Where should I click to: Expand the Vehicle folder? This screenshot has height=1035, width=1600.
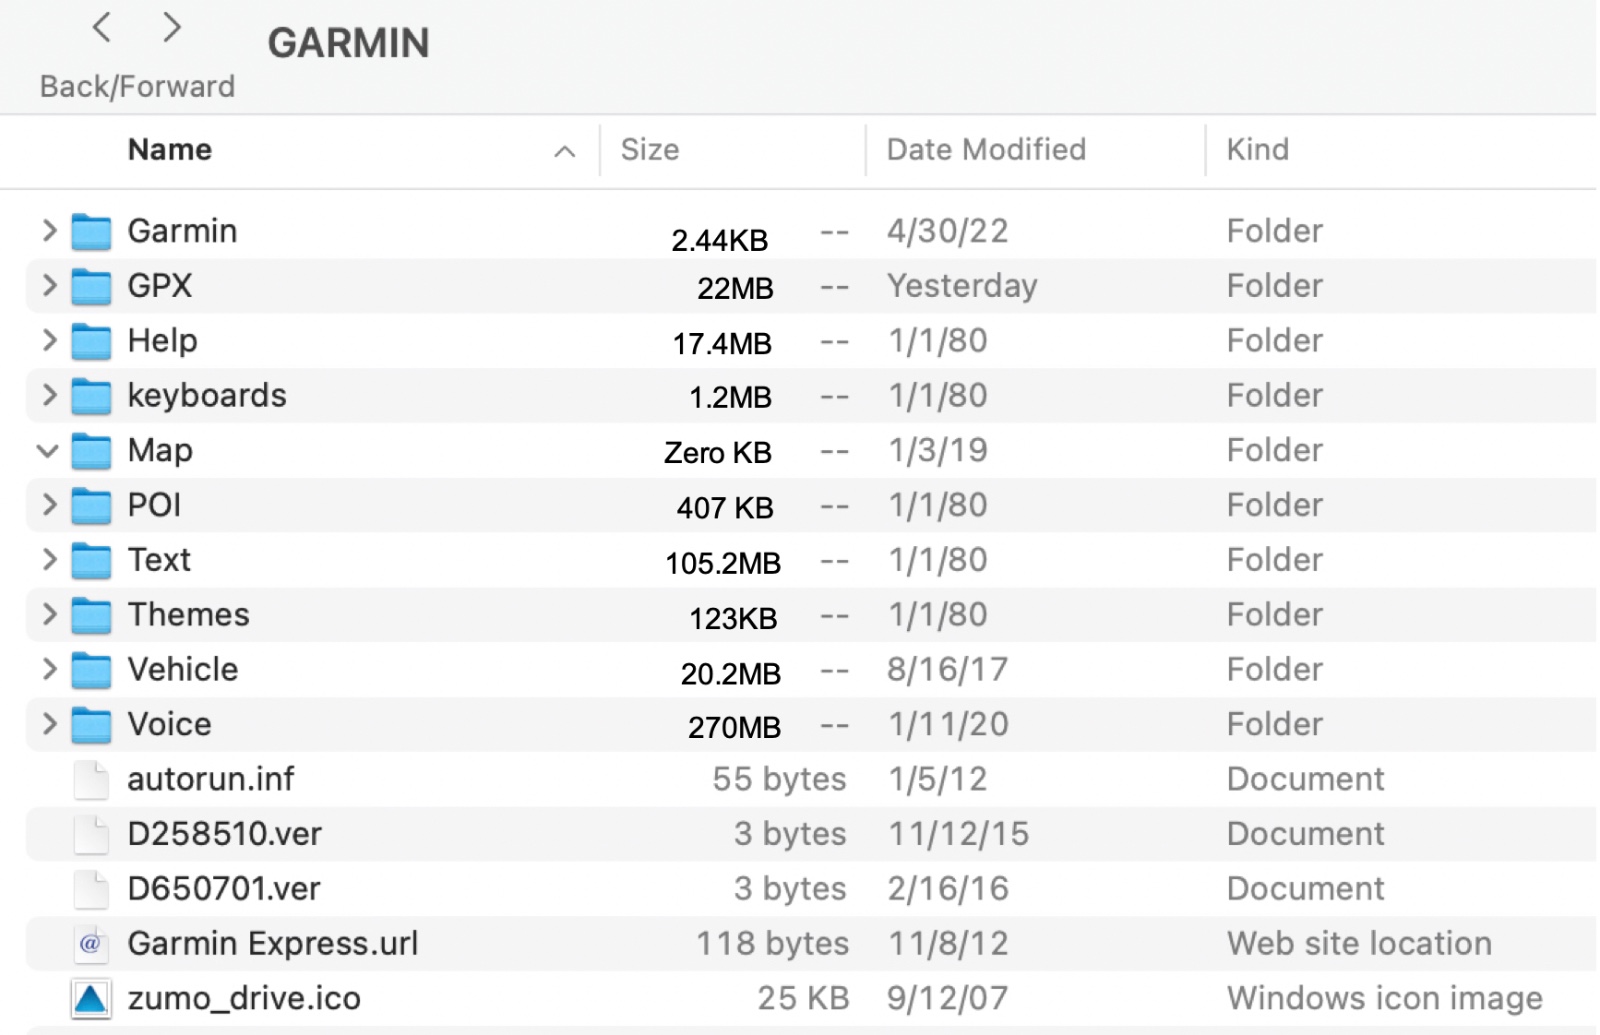pos(48,670)
